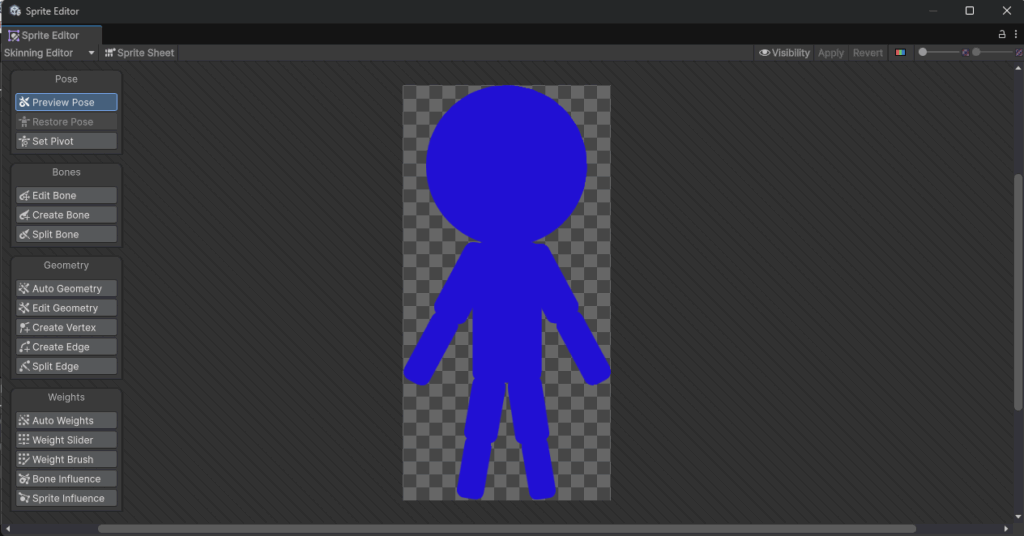Switch to Edit Geometry tool
The image size is (1024, 536).
click(x=66, y=308)
